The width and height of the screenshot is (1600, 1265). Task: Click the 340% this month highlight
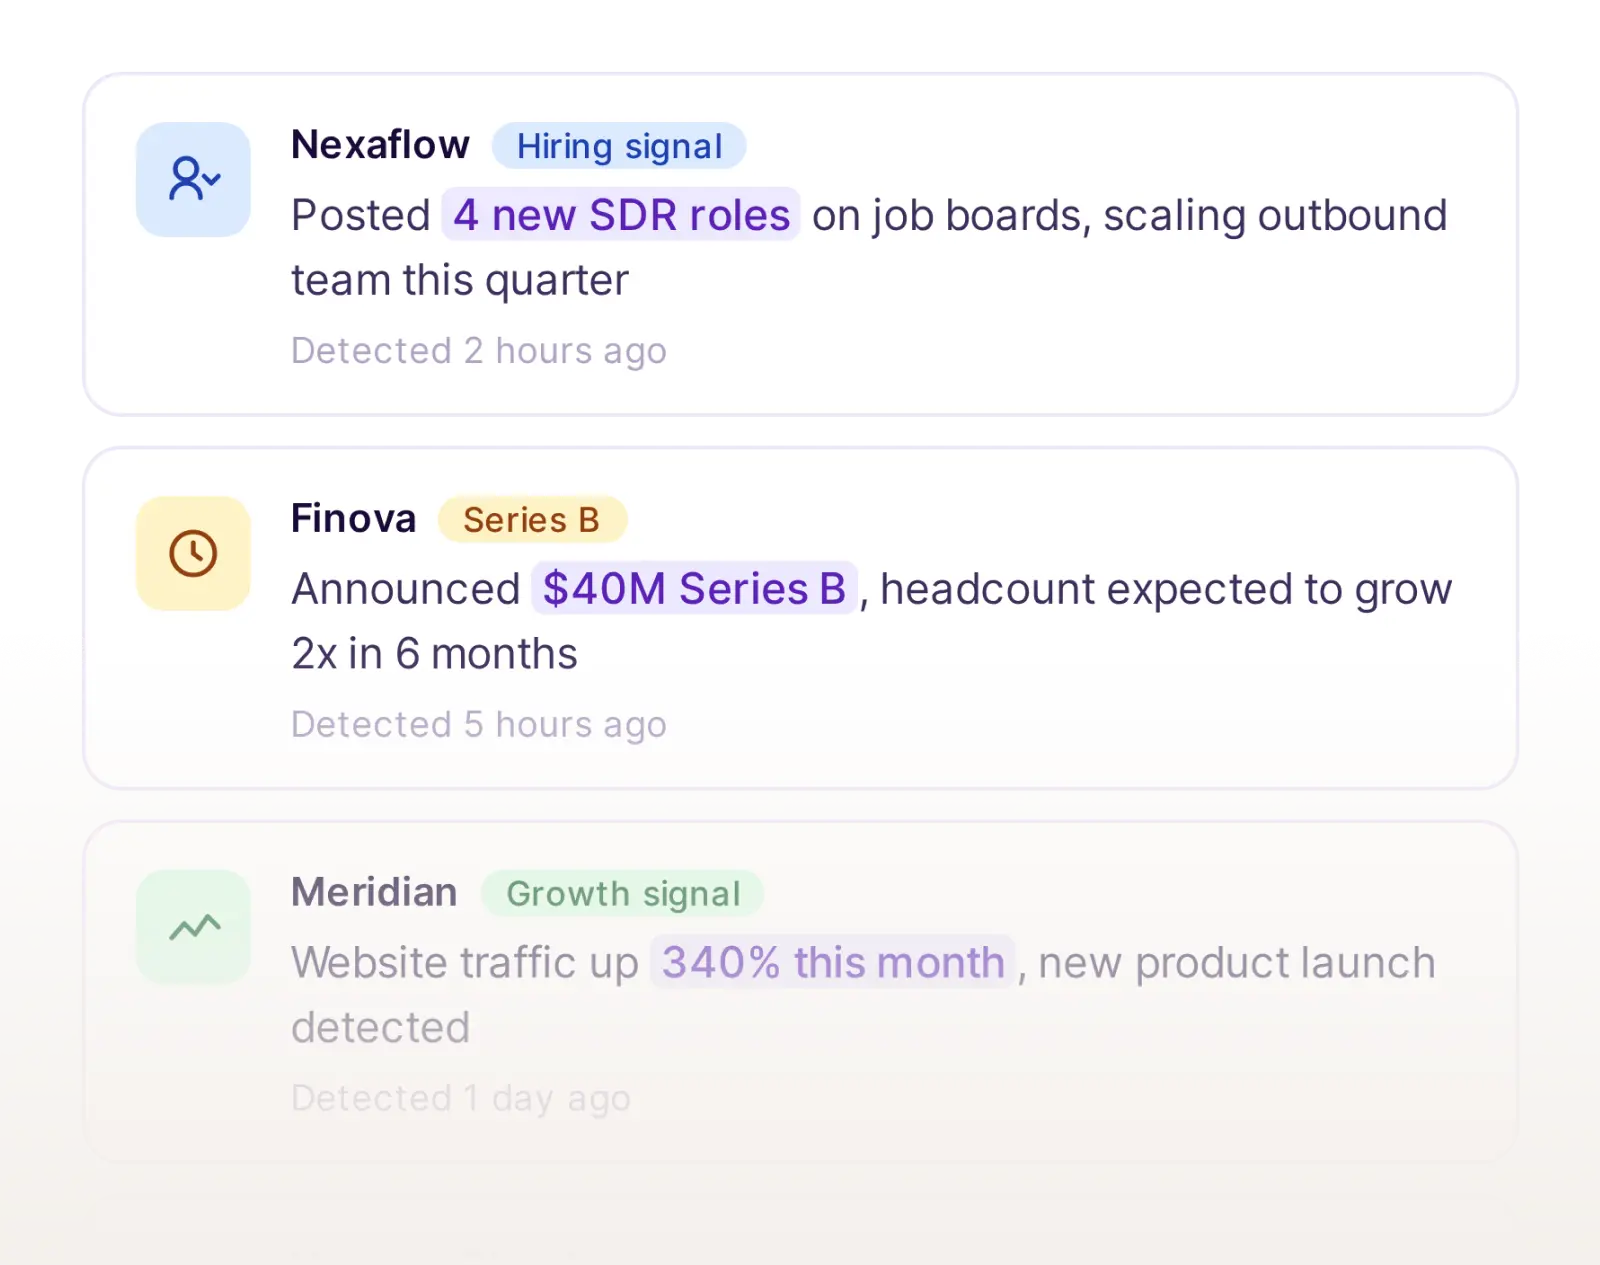tap(833, 962)
